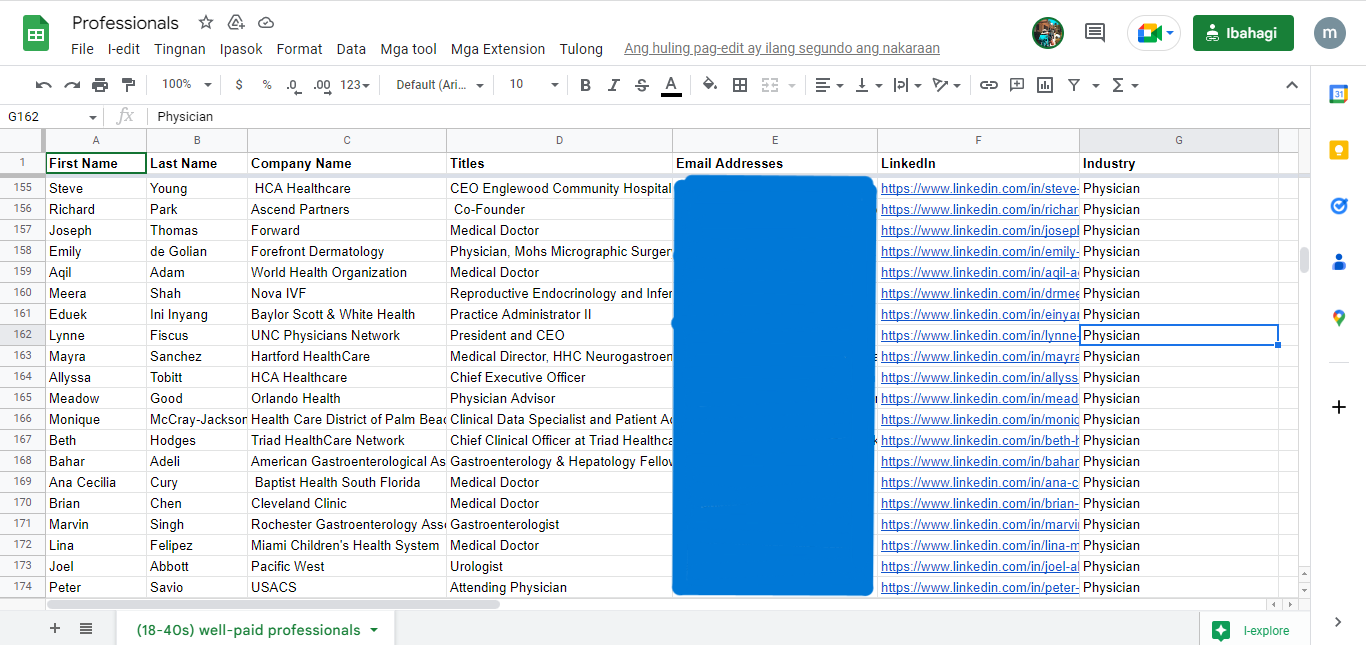
Task: Open the last edit history link
Action: pyautogui.click(x=782, y=49)
